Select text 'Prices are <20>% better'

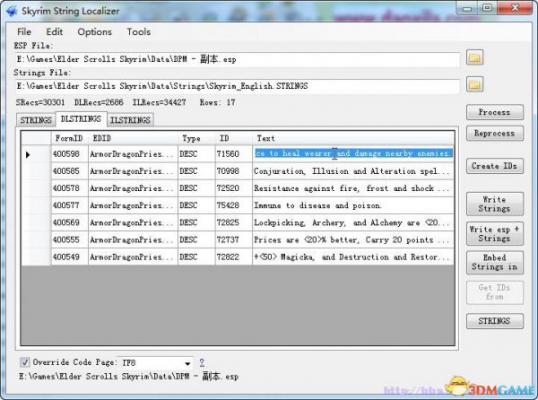click(x=306, y=240)
